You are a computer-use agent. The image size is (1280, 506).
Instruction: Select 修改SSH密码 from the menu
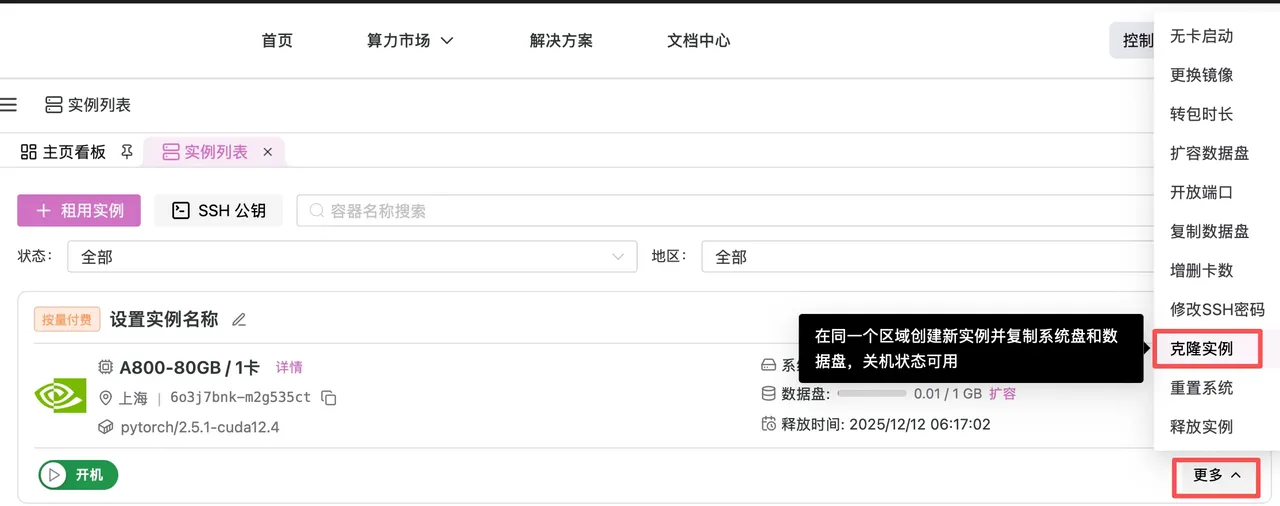(1216, 309)
